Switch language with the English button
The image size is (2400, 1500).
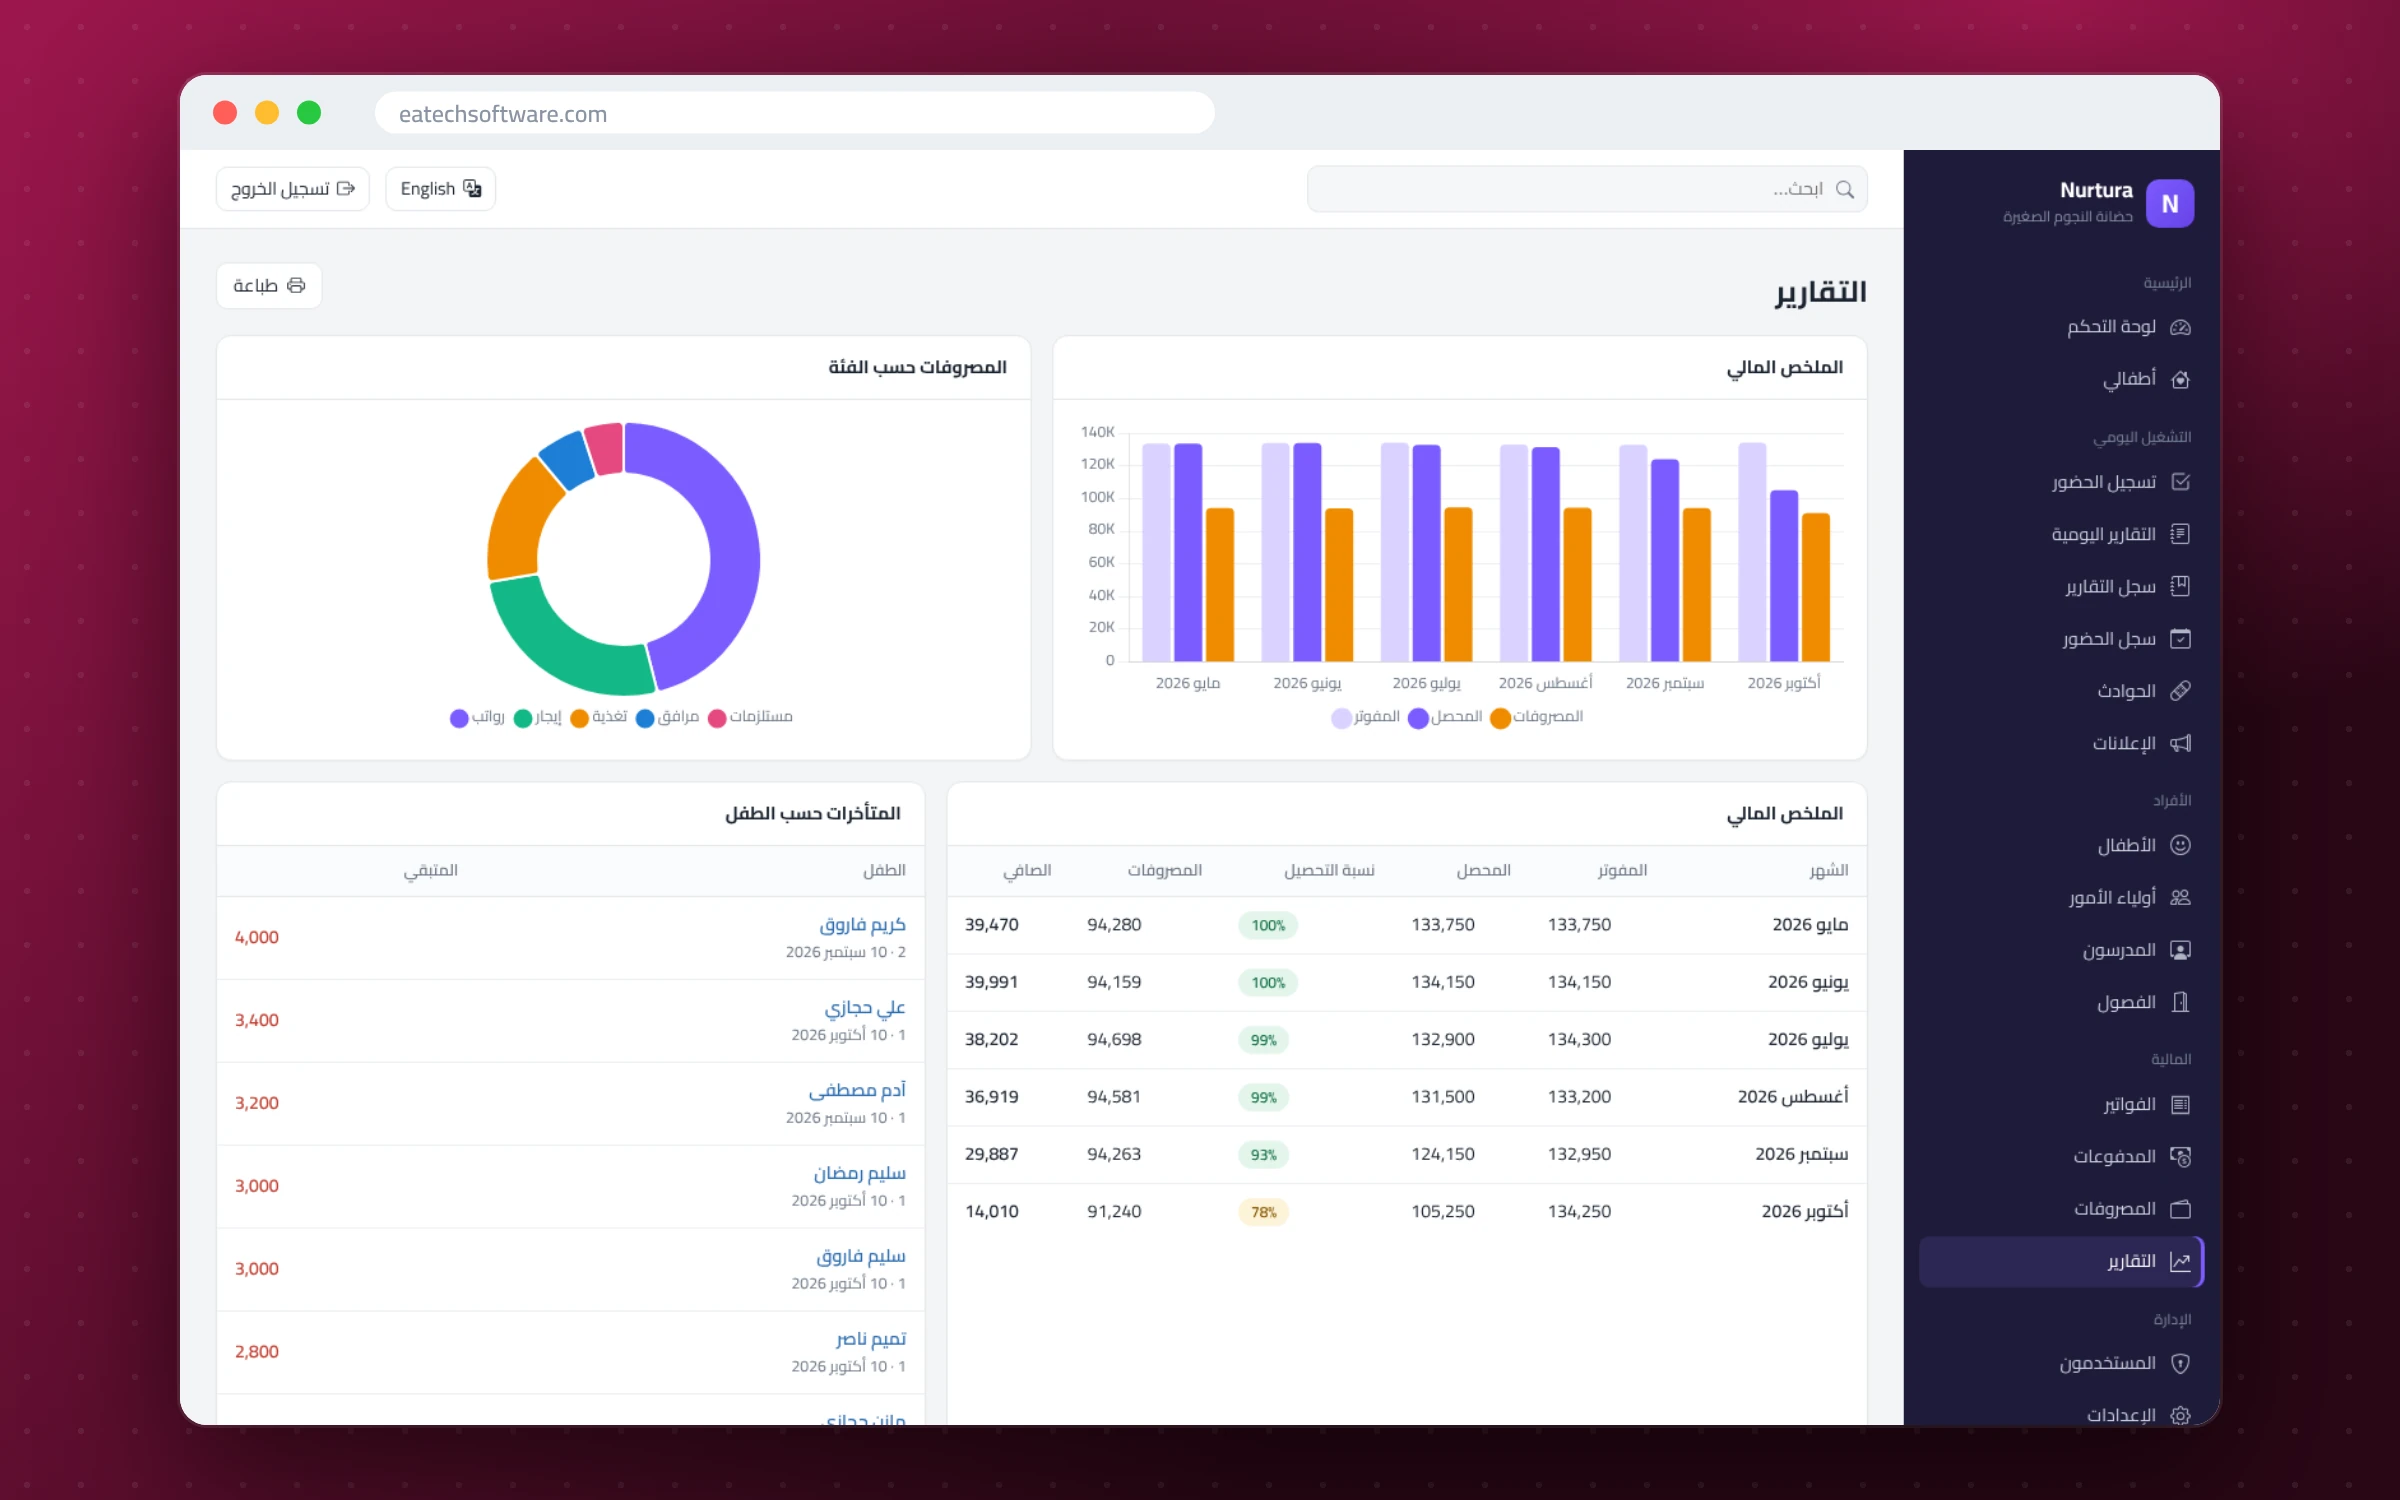tap(440, 189)
